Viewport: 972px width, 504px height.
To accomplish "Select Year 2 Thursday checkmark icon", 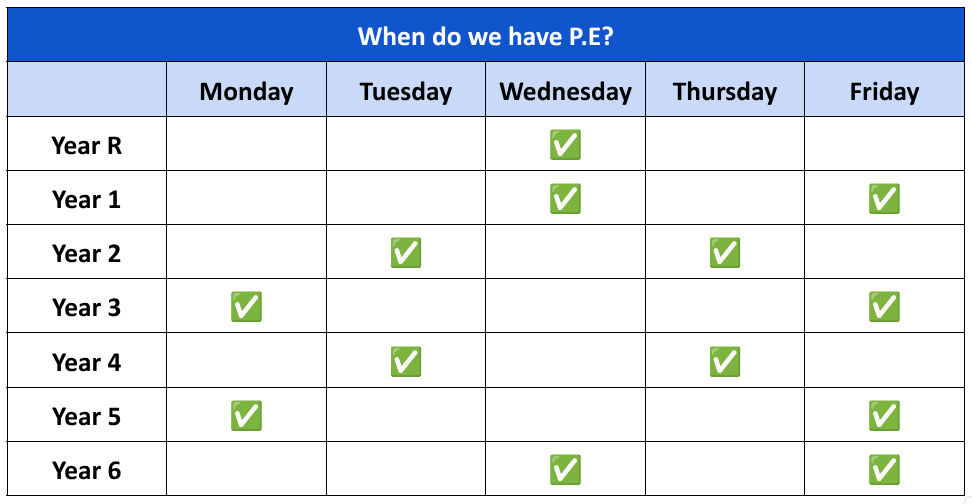I will [725, 253].
